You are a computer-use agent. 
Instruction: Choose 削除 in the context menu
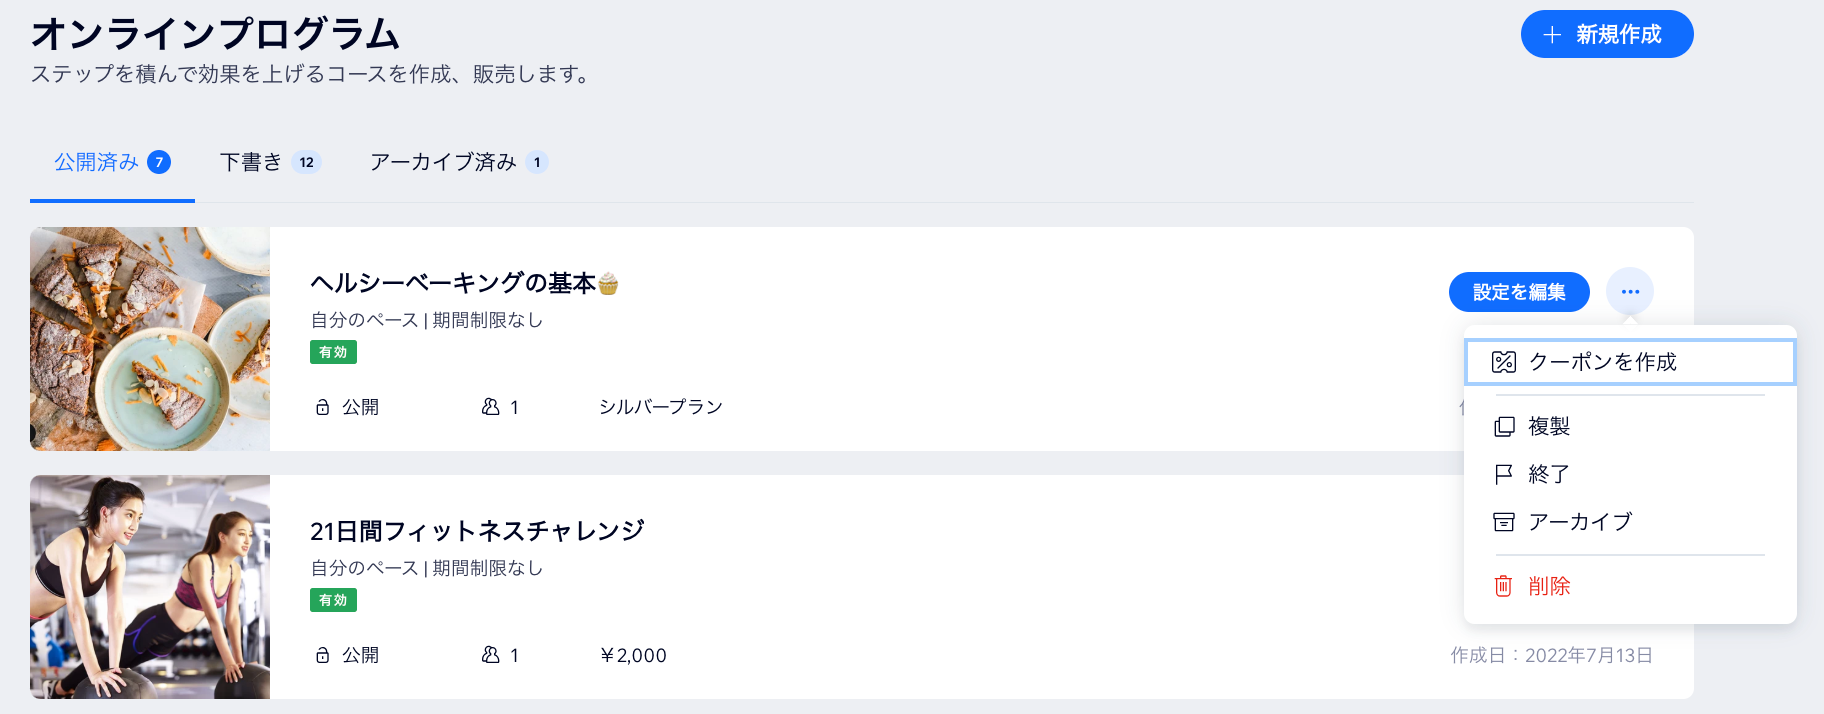click(x=1549, y=585)
